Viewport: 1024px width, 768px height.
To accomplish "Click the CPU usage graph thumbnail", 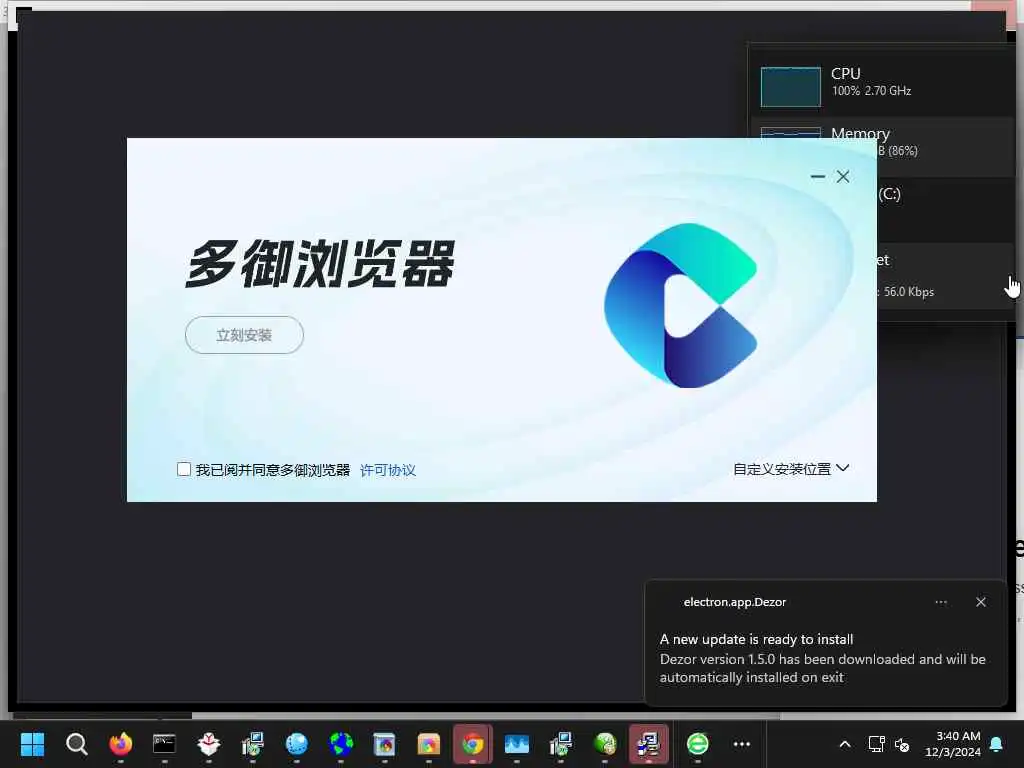I will click(x=790, y=86).
